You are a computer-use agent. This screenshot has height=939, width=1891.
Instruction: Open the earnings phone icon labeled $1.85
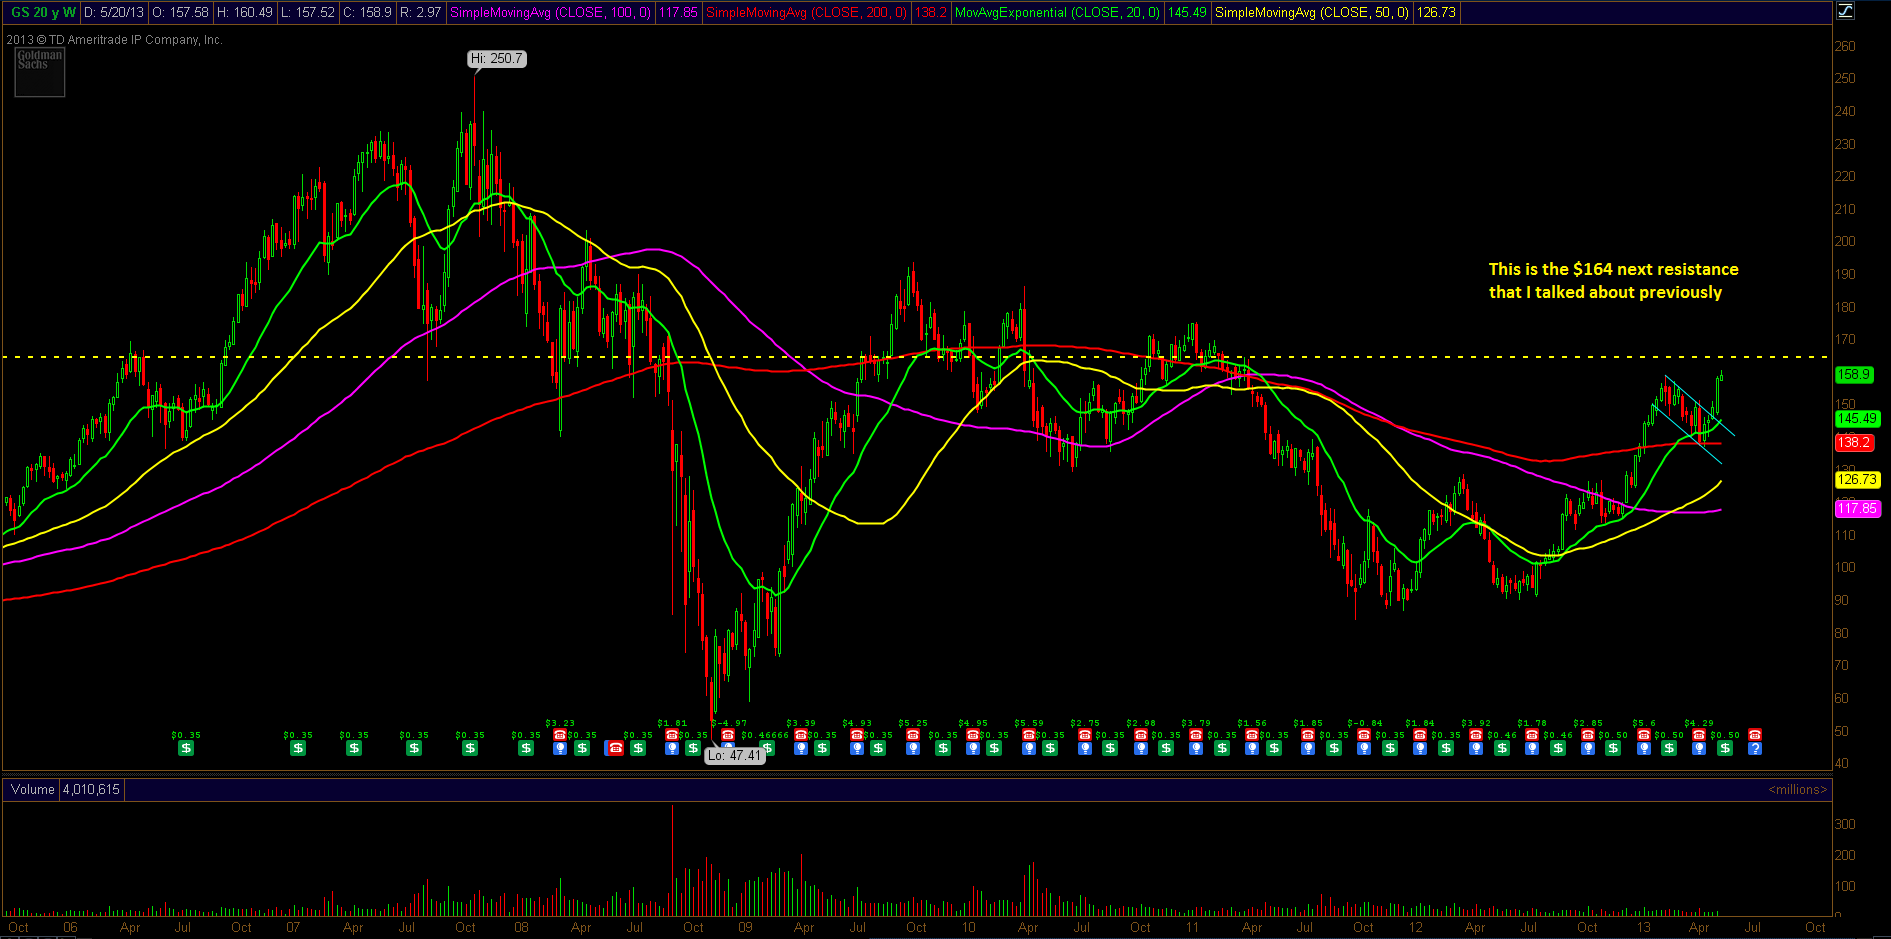point(1308,735)
